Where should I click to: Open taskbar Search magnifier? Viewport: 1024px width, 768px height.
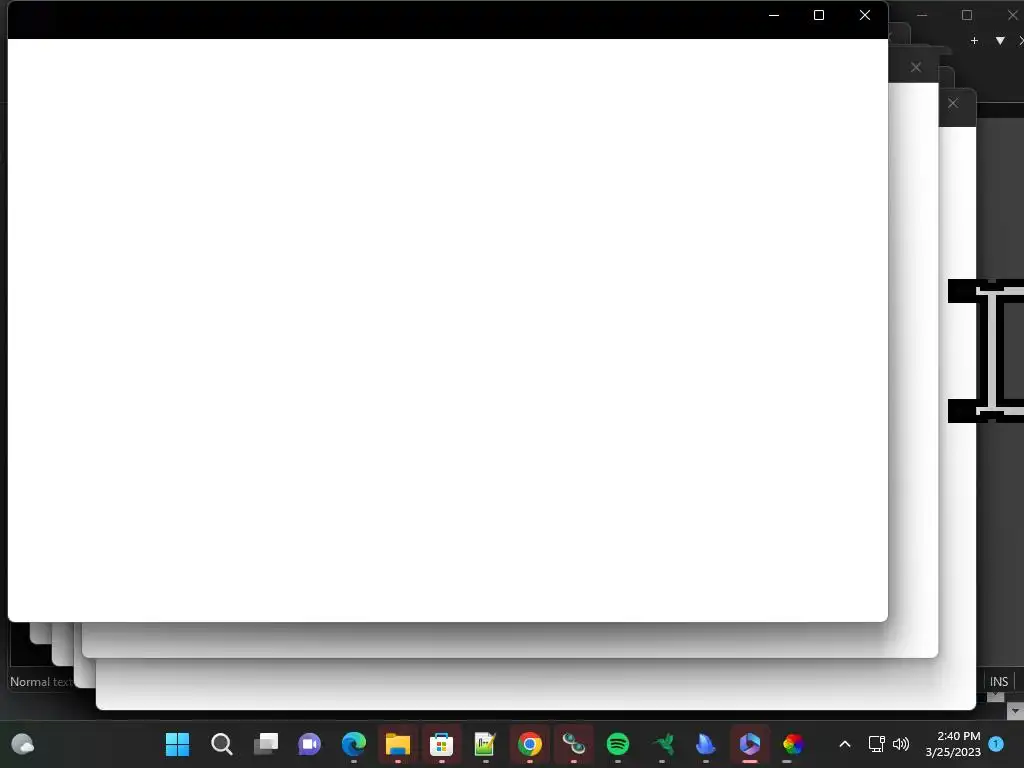coord(221,744)
